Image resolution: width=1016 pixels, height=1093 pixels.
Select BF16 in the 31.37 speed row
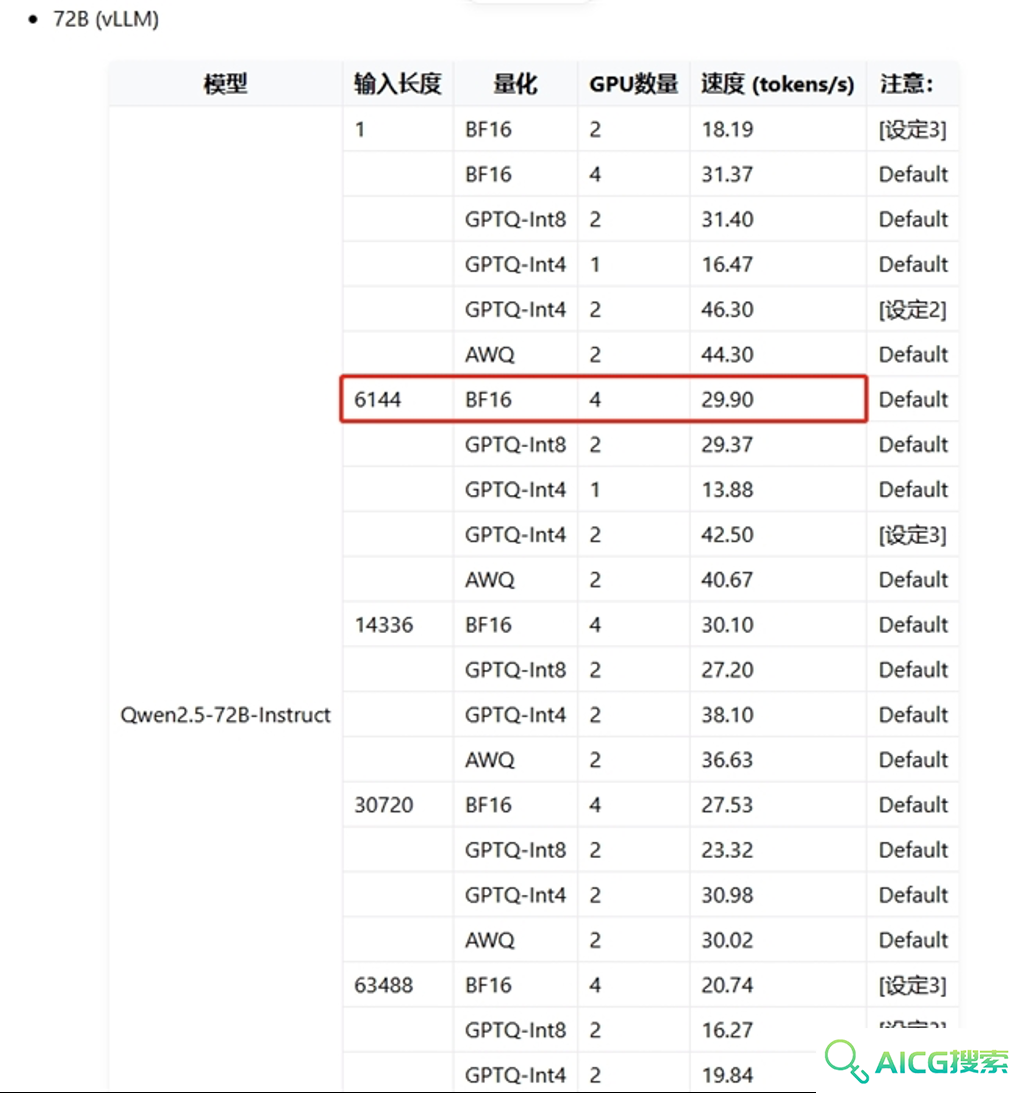[x=488, y=174]
